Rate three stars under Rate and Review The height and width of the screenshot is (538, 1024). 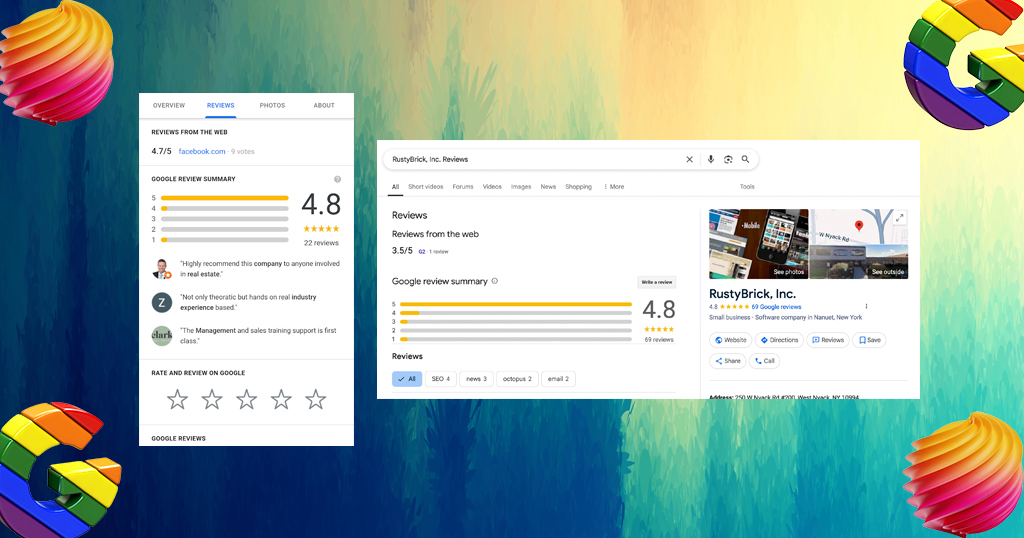click(x=246, y=399)
